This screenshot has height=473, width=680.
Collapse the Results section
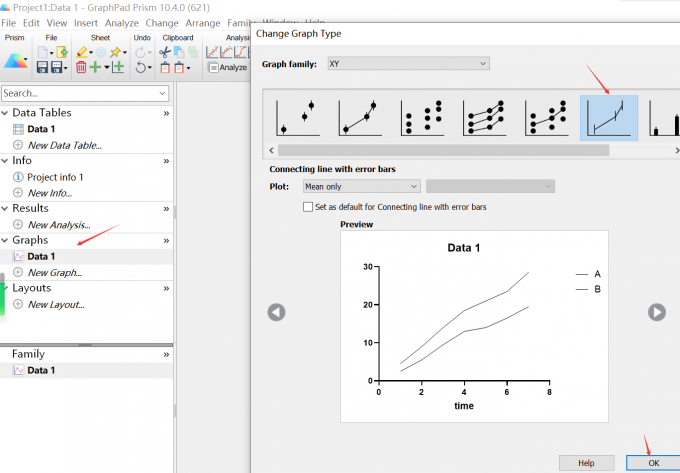click(5, 208)
